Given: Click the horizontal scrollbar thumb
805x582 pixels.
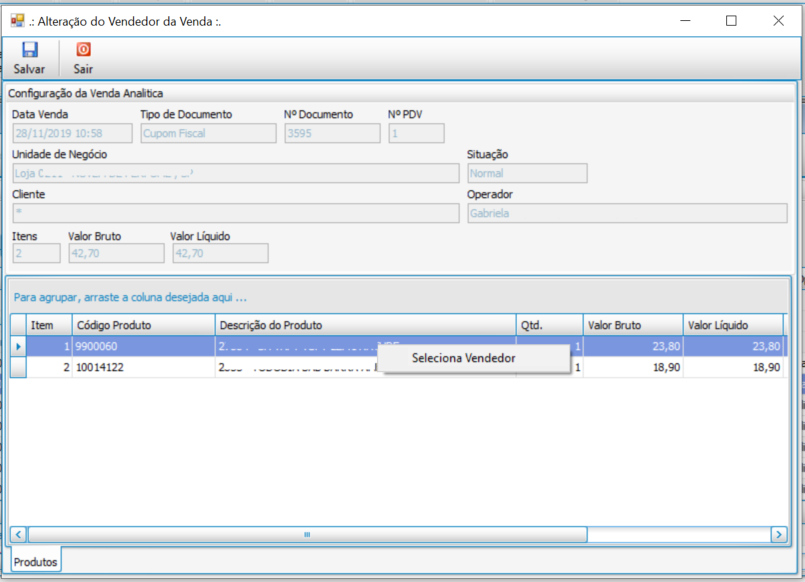Looking at the screenshot, I should tap(307, 534).
